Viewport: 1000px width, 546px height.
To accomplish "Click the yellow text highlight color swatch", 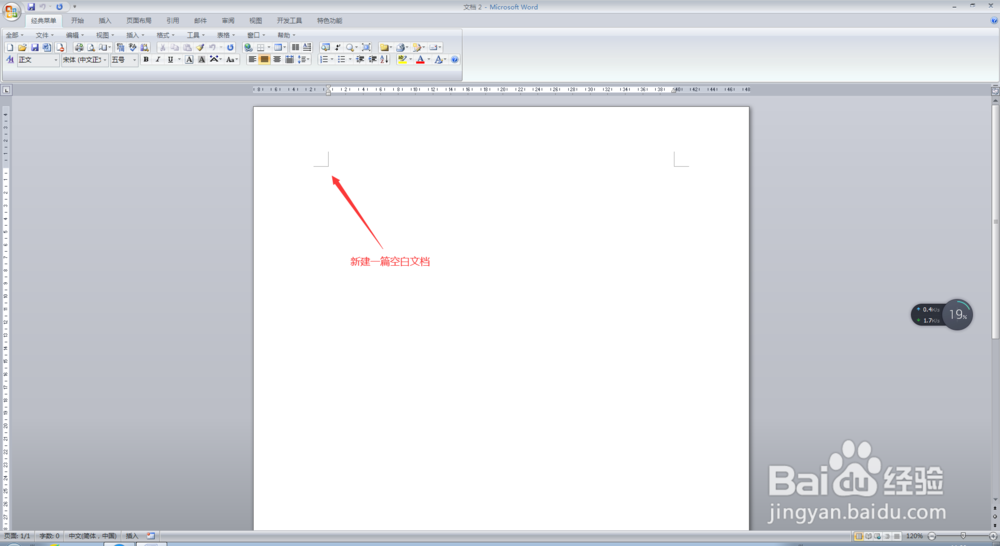I will 402,59.
